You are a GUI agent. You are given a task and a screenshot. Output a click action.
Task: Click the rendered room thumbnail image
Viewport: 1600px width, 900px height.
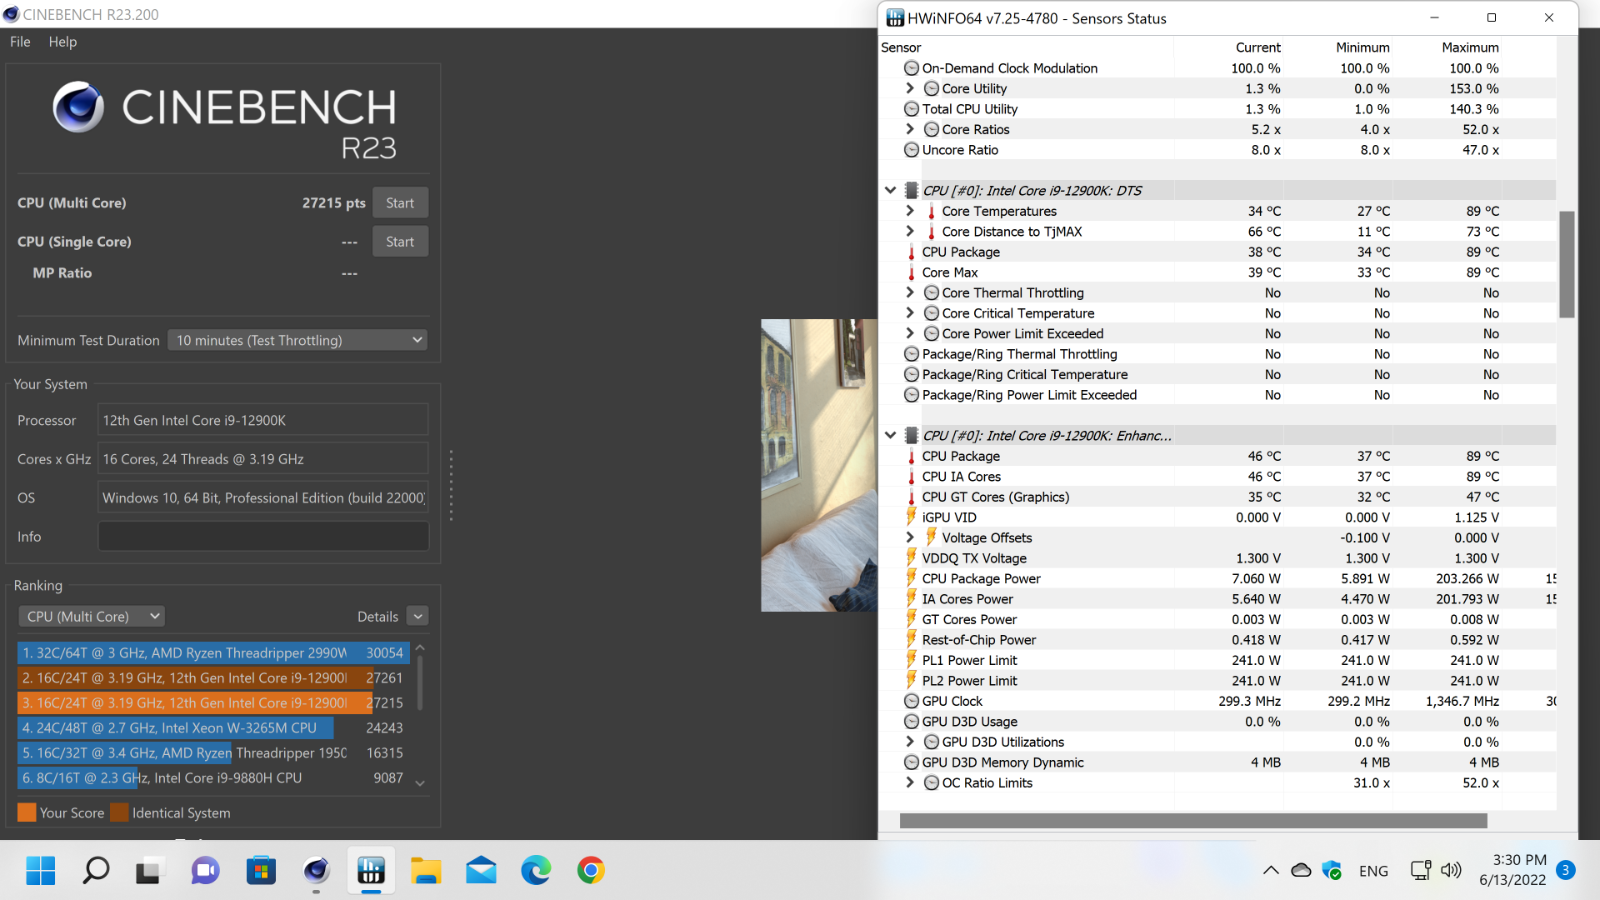(x=819, y=465)
